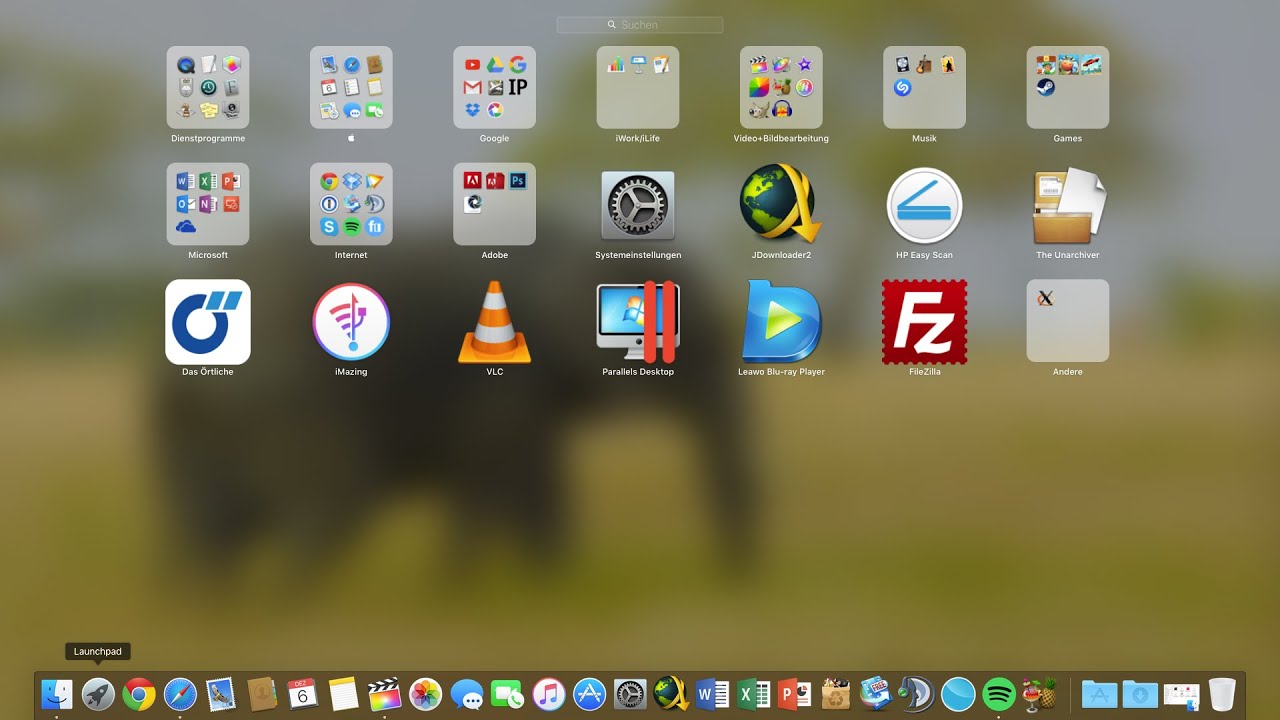Image resolution: width=1280 pixels, height=720 pixels.
Task: Open Google Chrome in the Dock
Action: coord(139,694)
